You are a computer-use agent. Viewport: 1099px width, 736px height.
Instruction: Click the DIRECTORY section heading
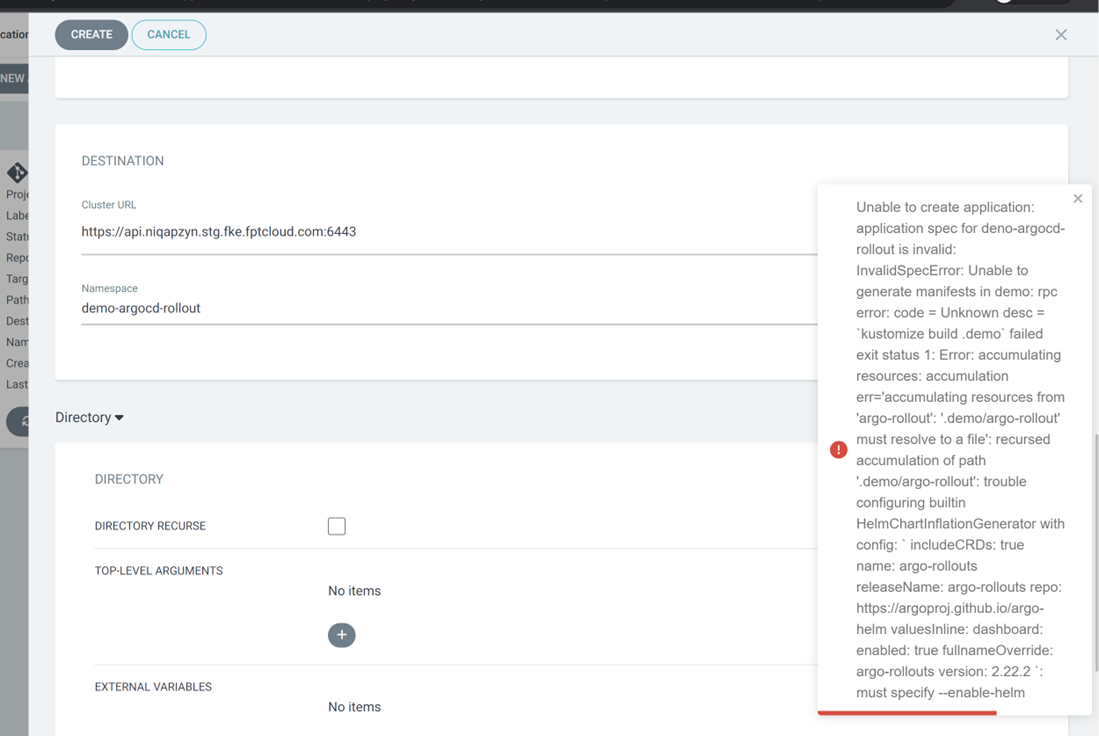point(128,480)
